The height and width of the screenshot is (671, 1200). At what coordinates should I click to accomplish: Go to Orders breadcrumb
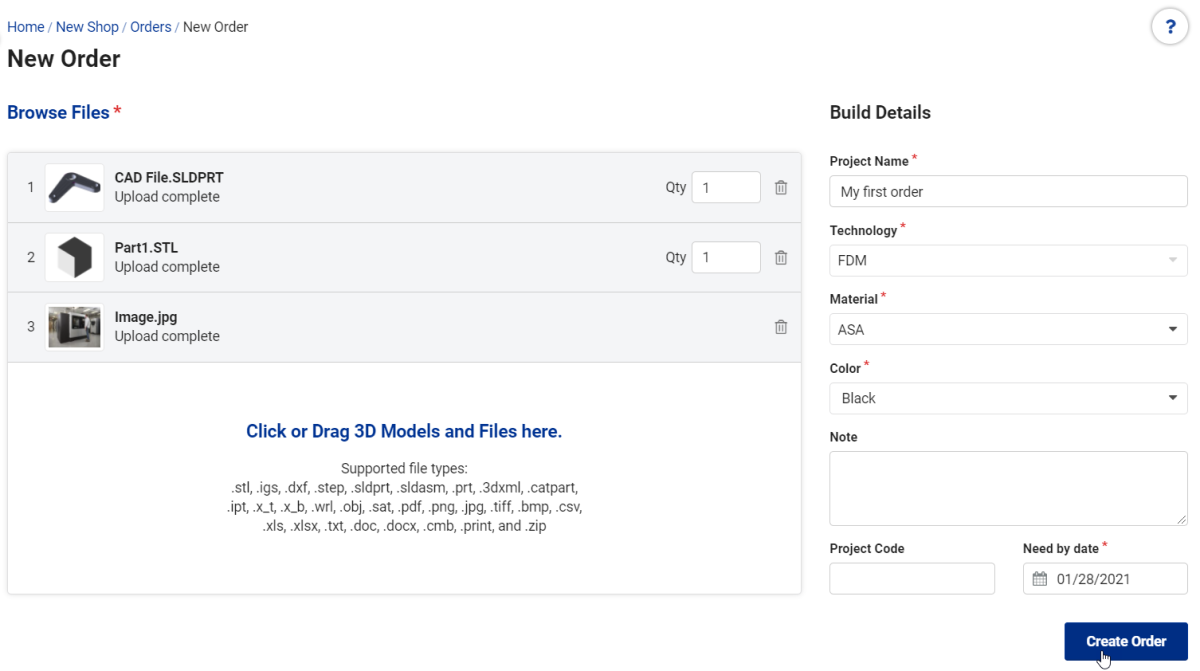(151, 27)
